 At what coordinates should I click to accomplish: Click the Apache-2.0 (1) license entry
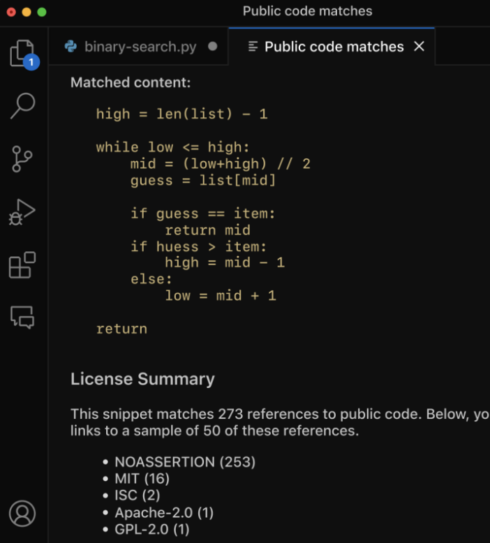tap(164, 513)
